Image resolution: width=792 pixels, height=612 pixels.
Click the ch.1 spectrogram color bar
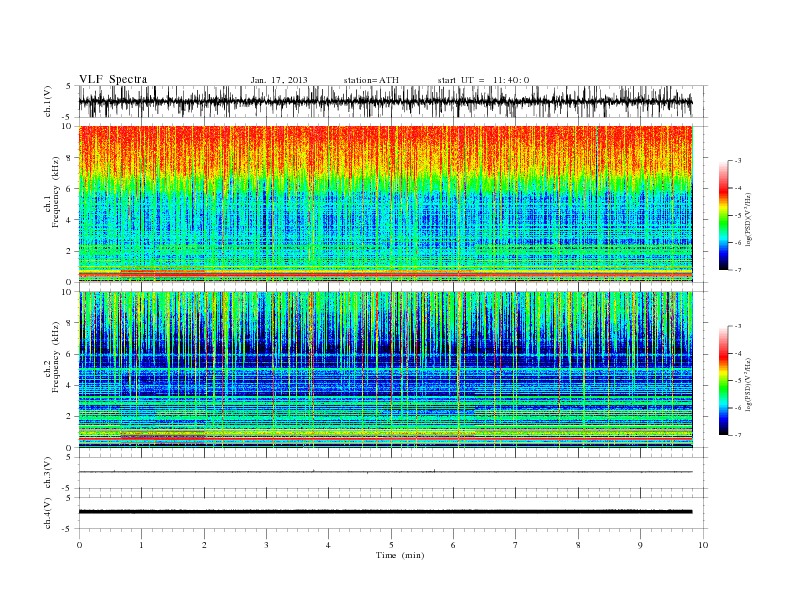pyautogui.click(x=723, y=216)
